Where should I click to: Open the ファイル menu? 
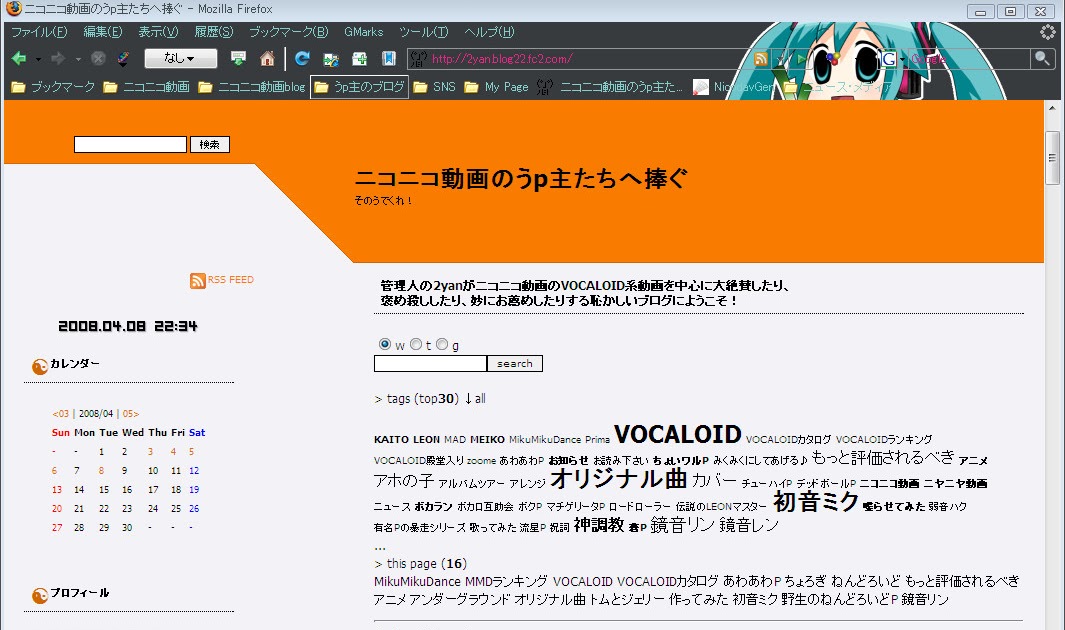pyautogui.click(x=39, y=32)
